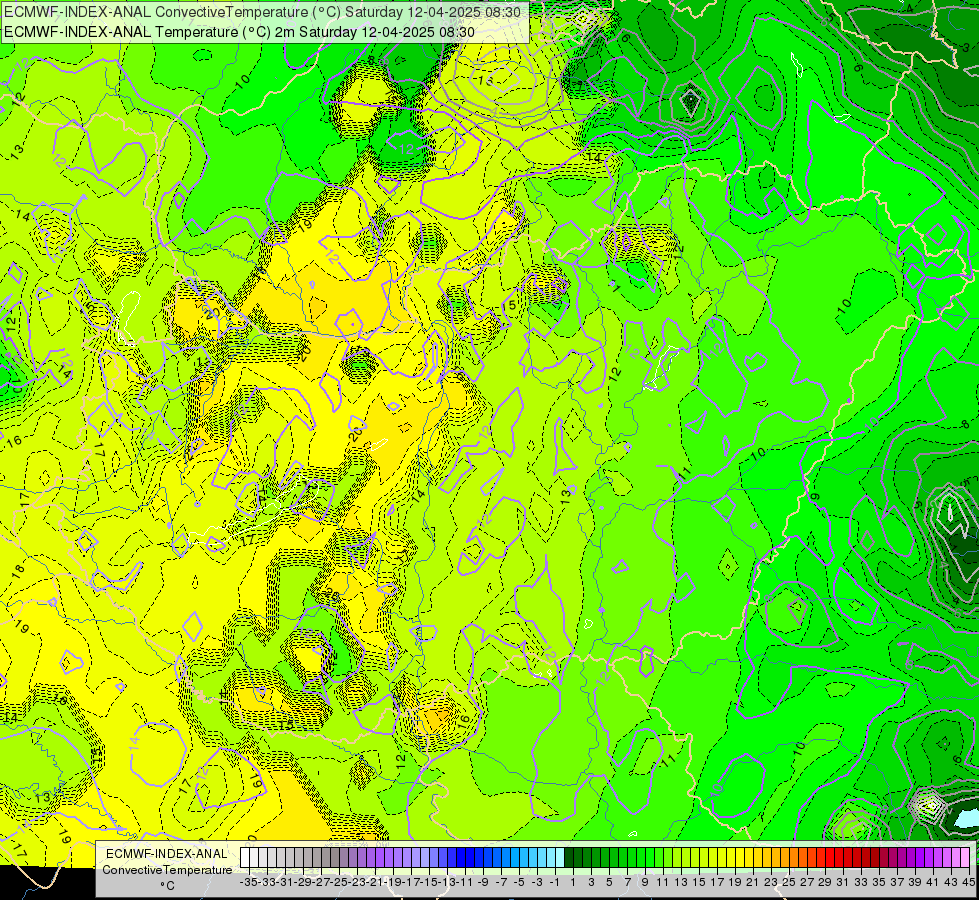The image size is (979, 900).
Task: Click the 29 value in the legend scale
Action: pyautogui.click(x=825, y=882)
